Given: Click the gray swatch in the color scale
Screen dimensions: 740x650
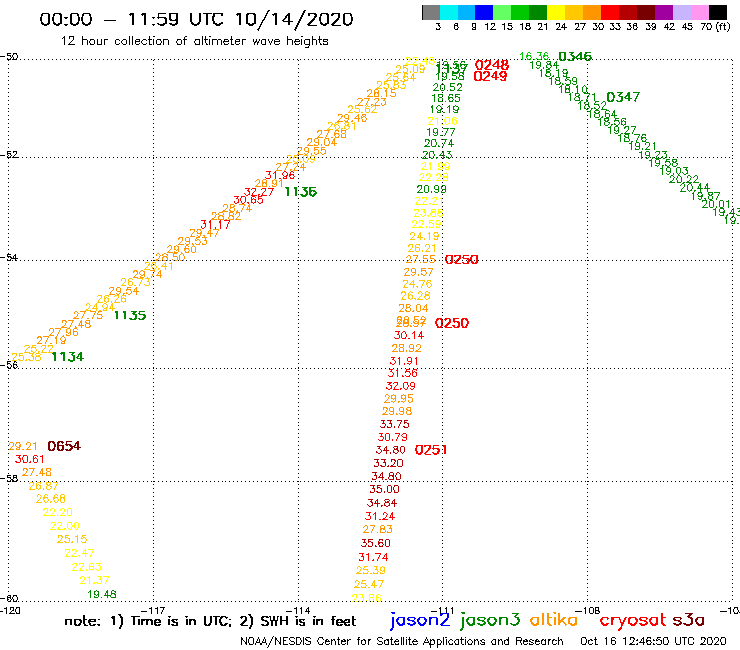Looking at the screenshot, I should [431, 13].
